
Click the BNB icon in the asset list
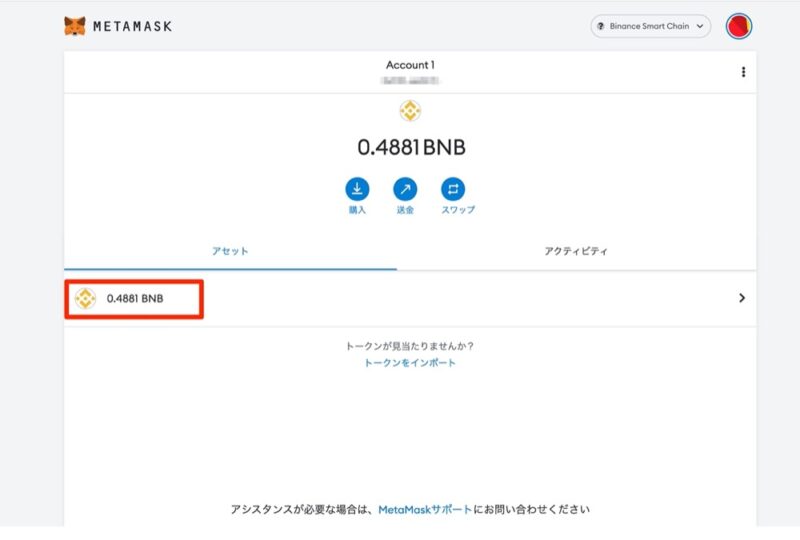[85, 299]
